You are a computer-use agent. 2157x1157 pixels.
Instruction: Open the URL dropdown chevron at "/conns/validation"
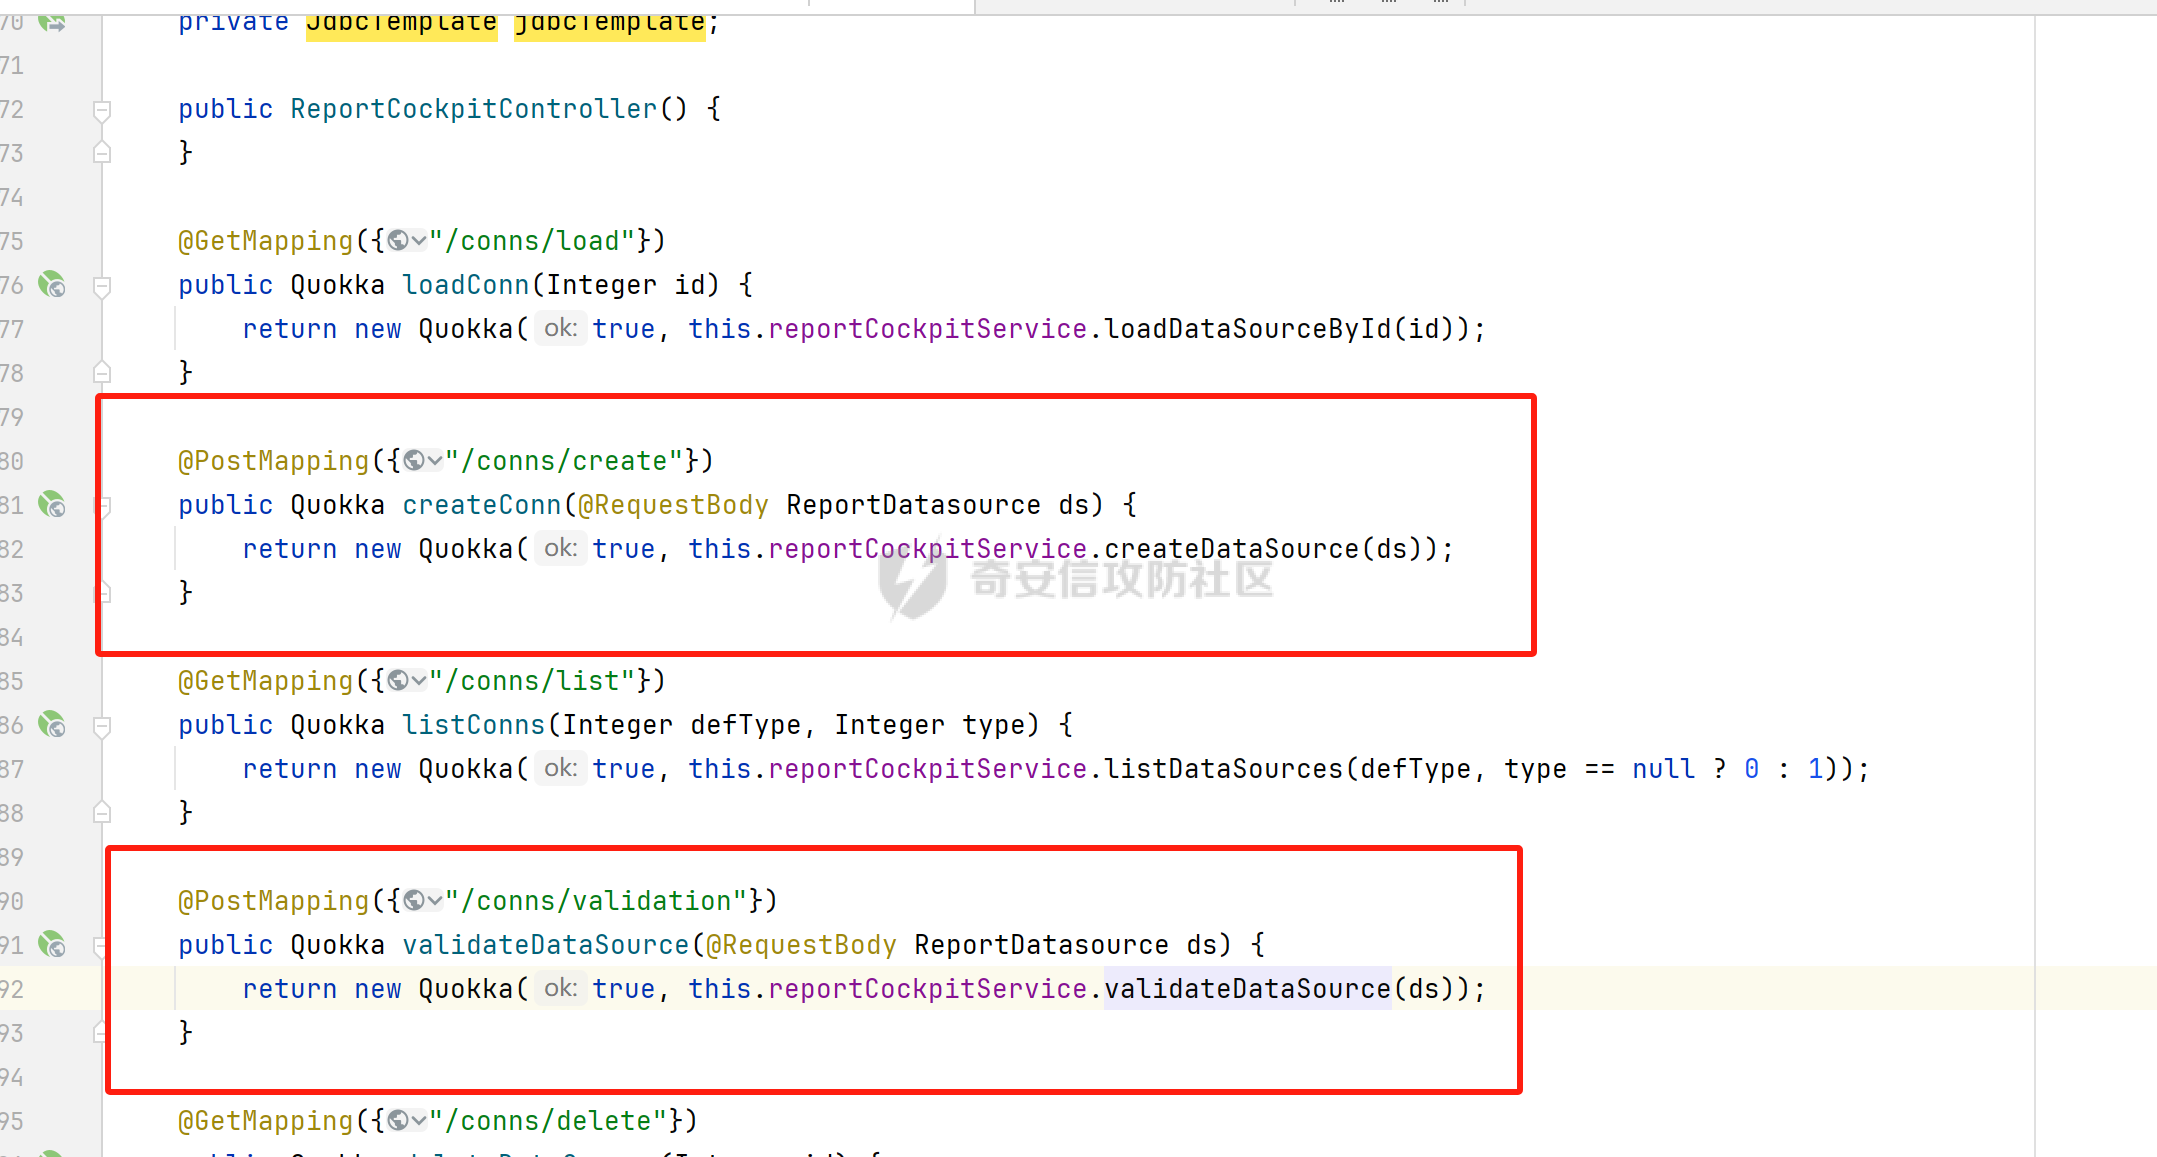[x=435, y=901]
